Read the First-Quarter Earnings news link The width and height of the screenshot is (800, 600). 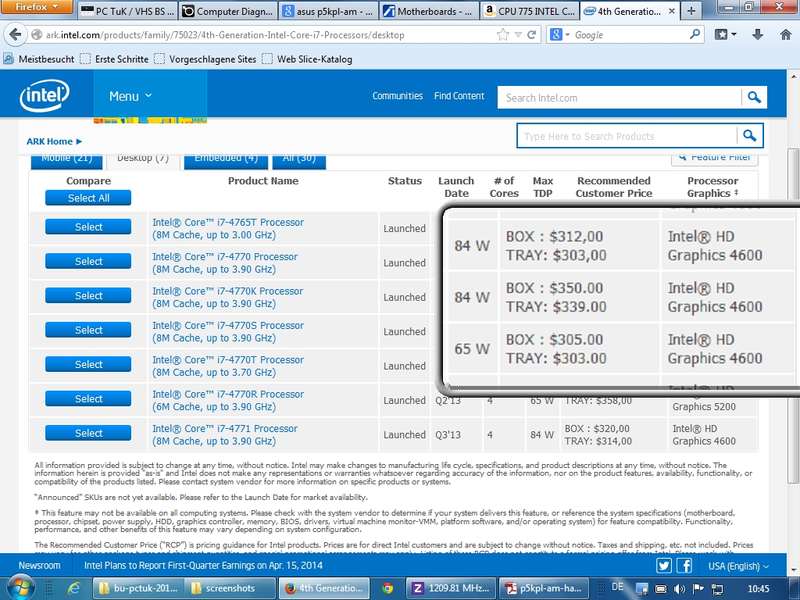tap(204, 565)
